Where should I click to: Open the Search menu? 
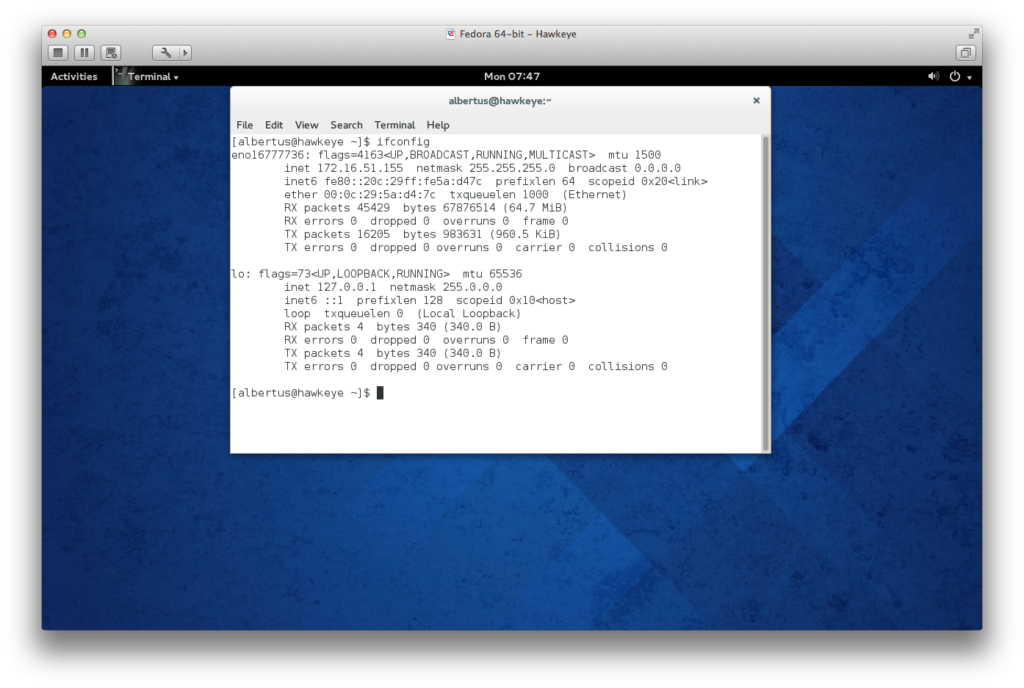coord(346,125)
